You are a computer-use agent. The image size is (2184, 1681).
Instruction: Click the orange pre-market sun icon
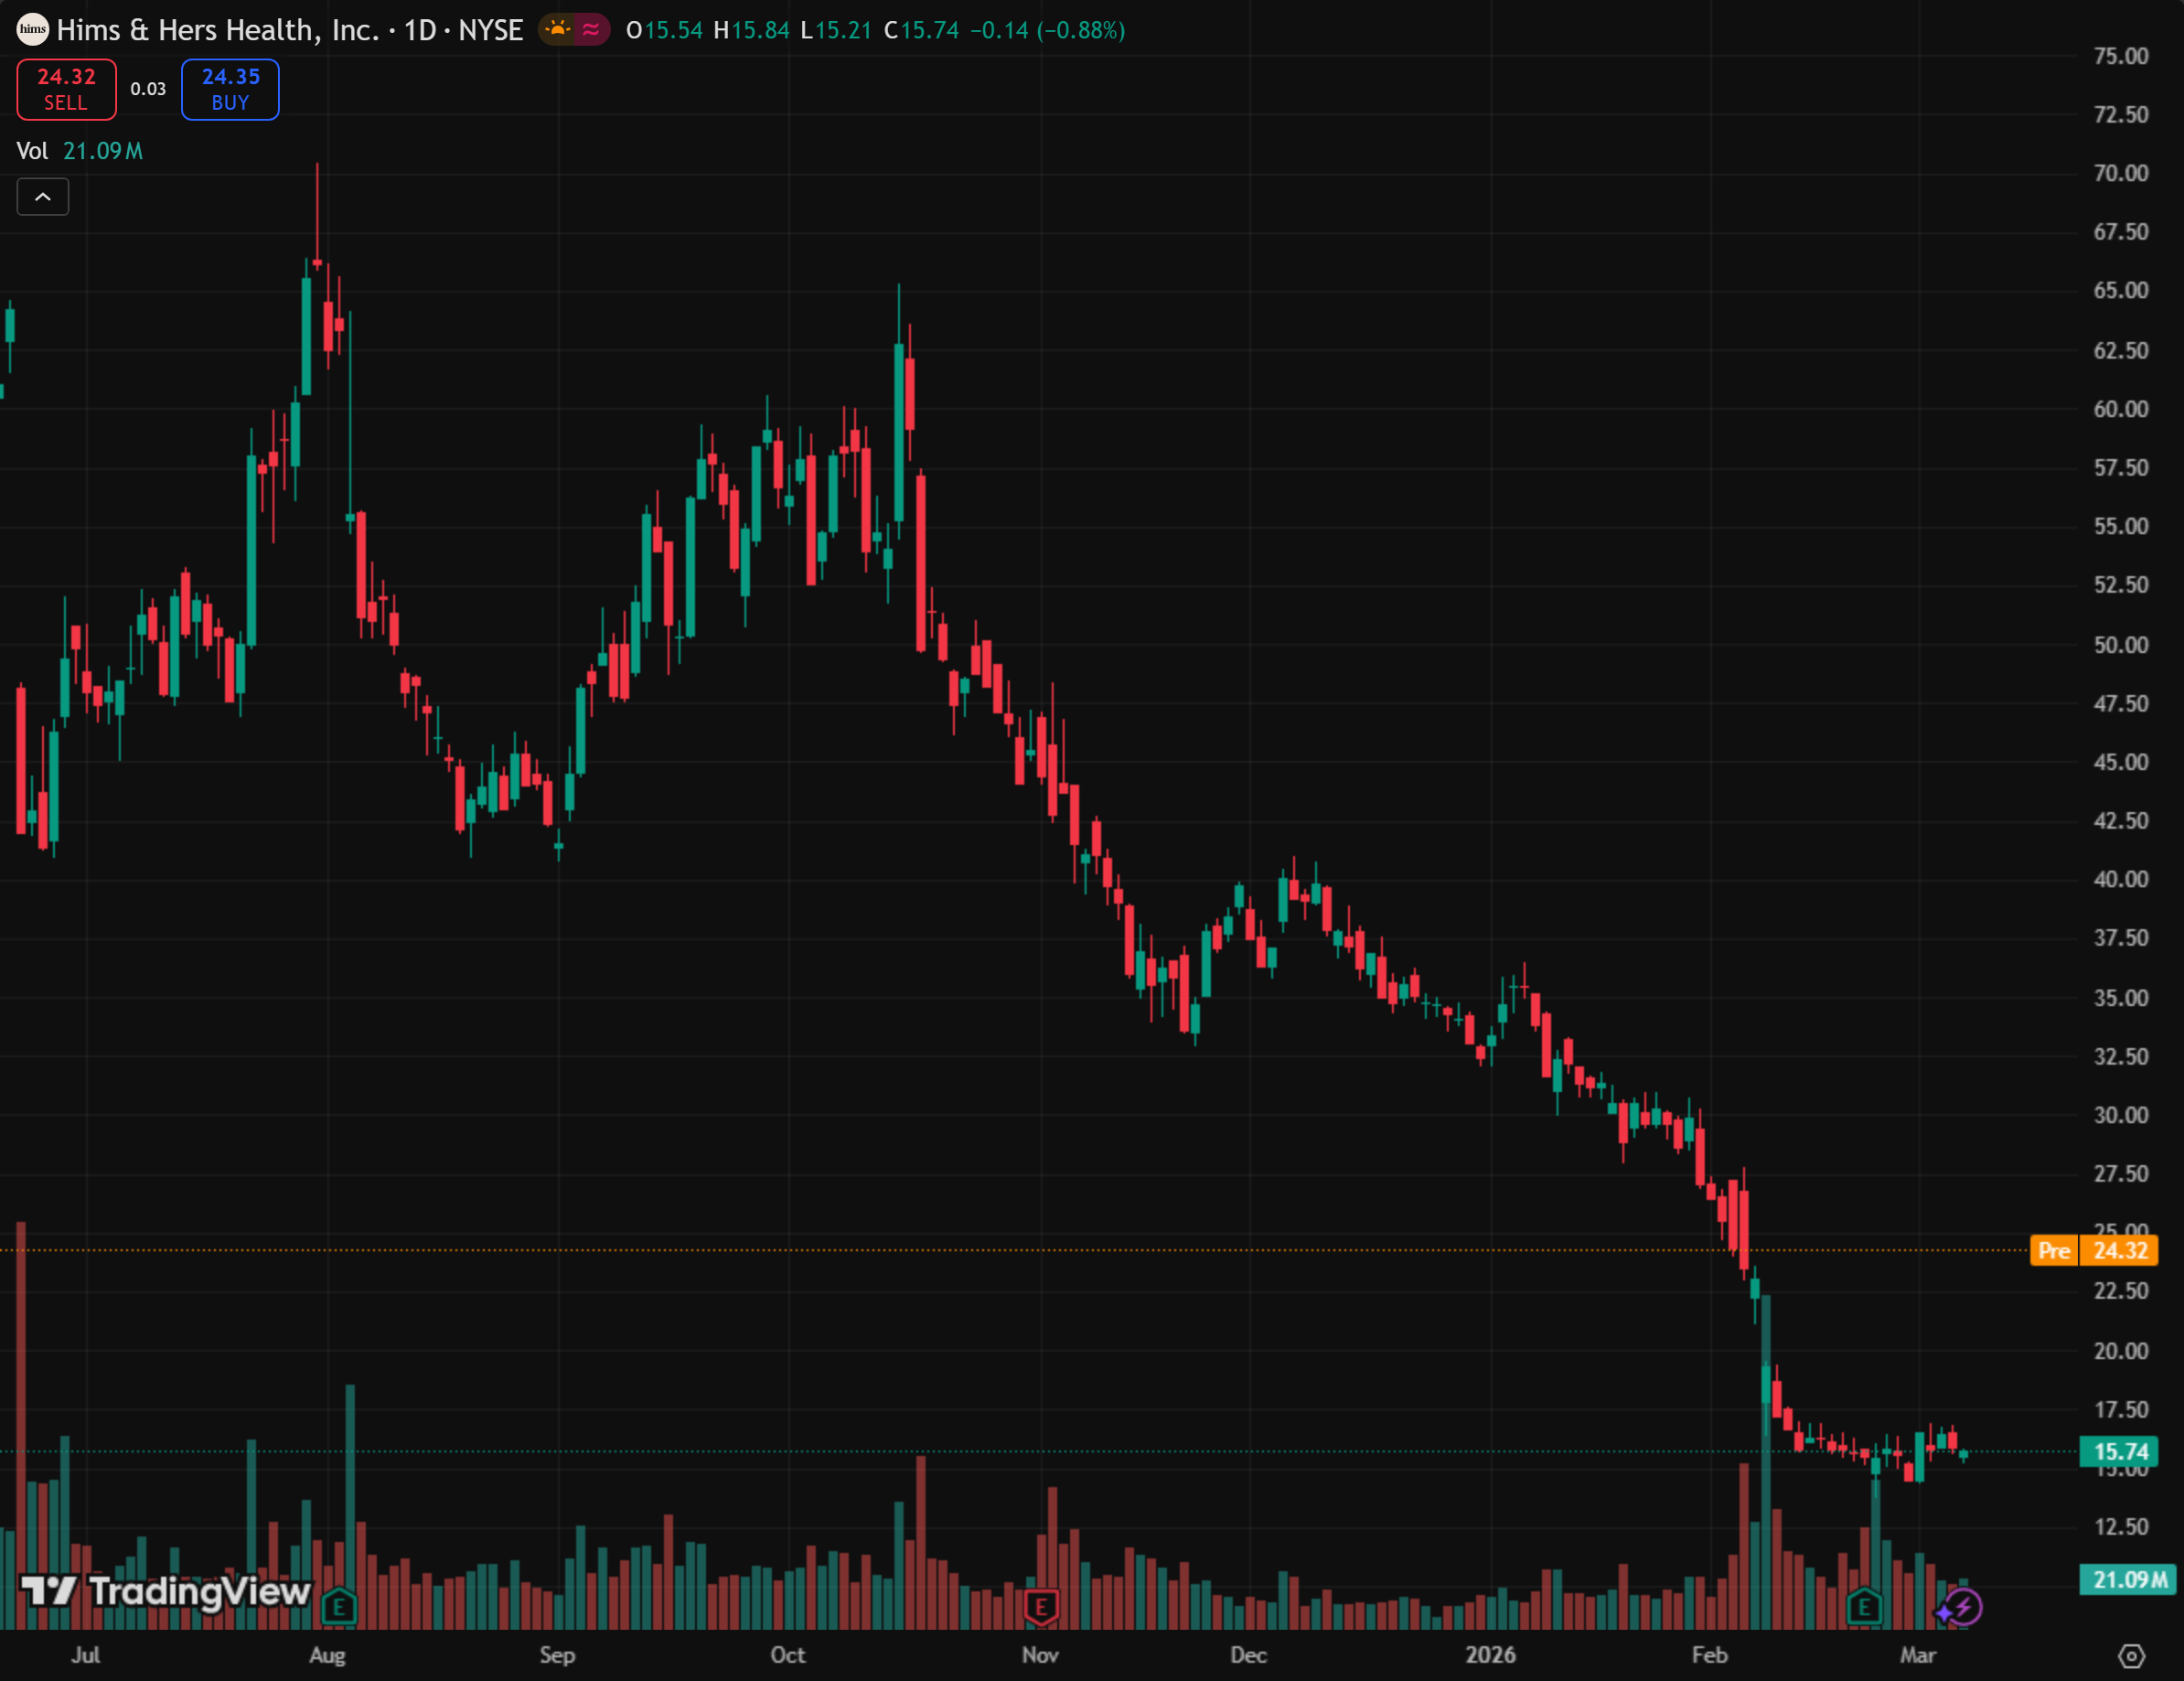pos(557,30)
